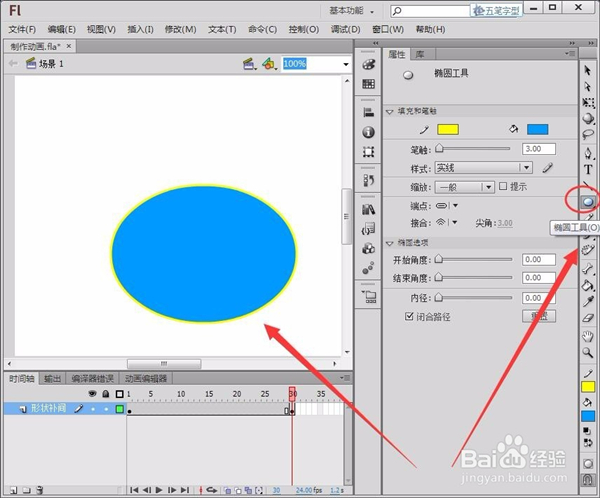Open the Transform panel icon
This screenshot has height=498, width=600.
(x=368, y=152)
